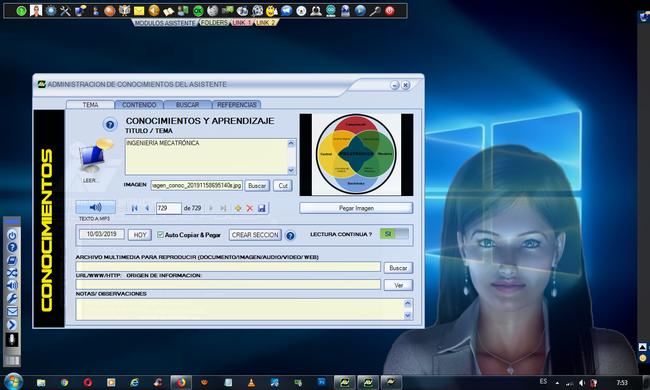Click the red X delete record icon
The height and width of the screenshot is (390, 650).
pyautogui.click(x=250, y=208)
